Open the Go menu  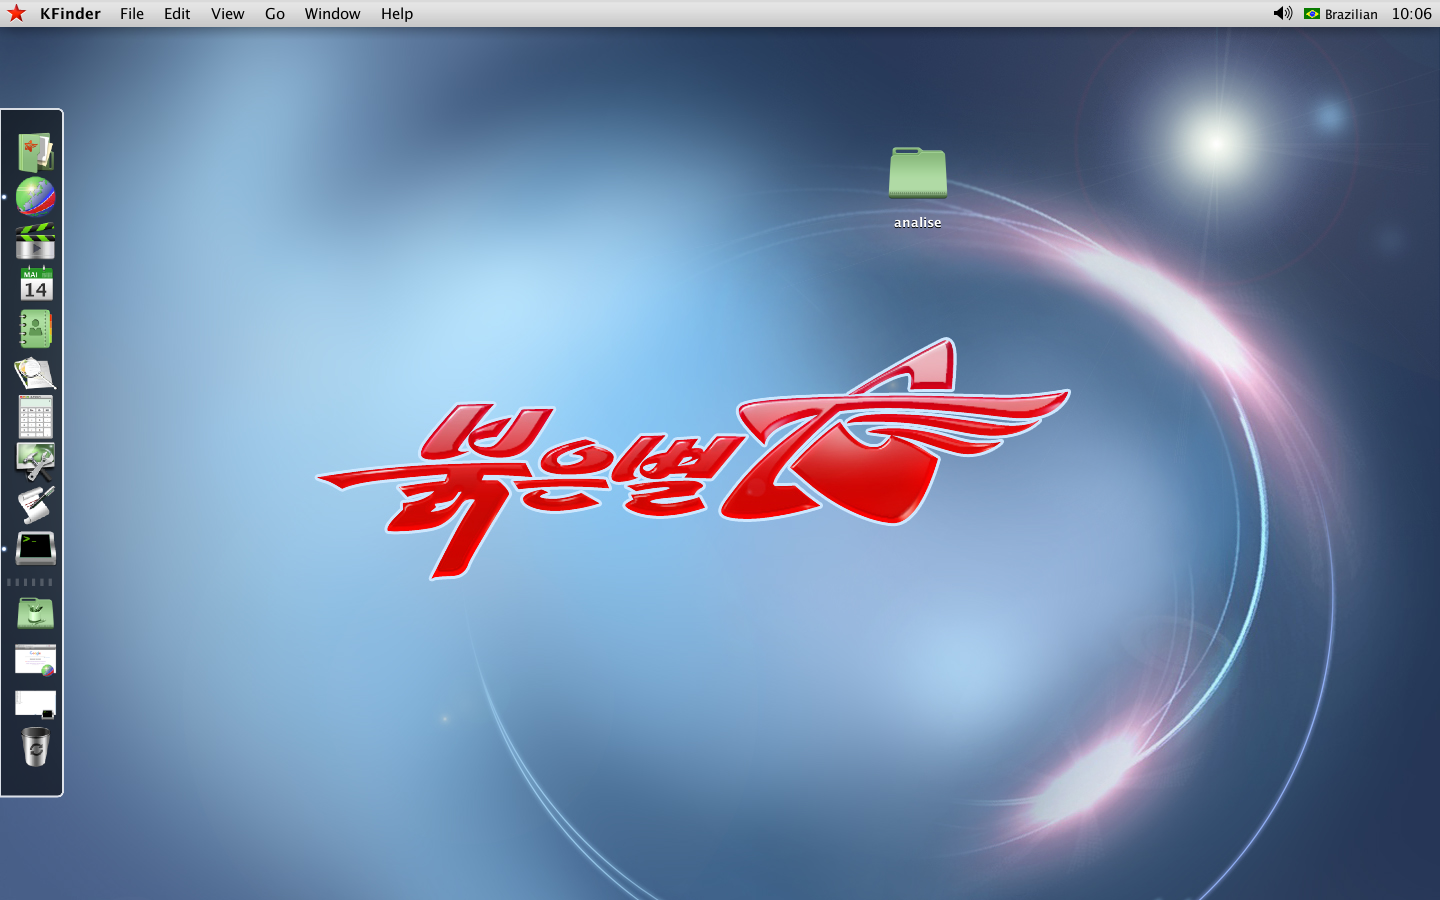point(275,14)
